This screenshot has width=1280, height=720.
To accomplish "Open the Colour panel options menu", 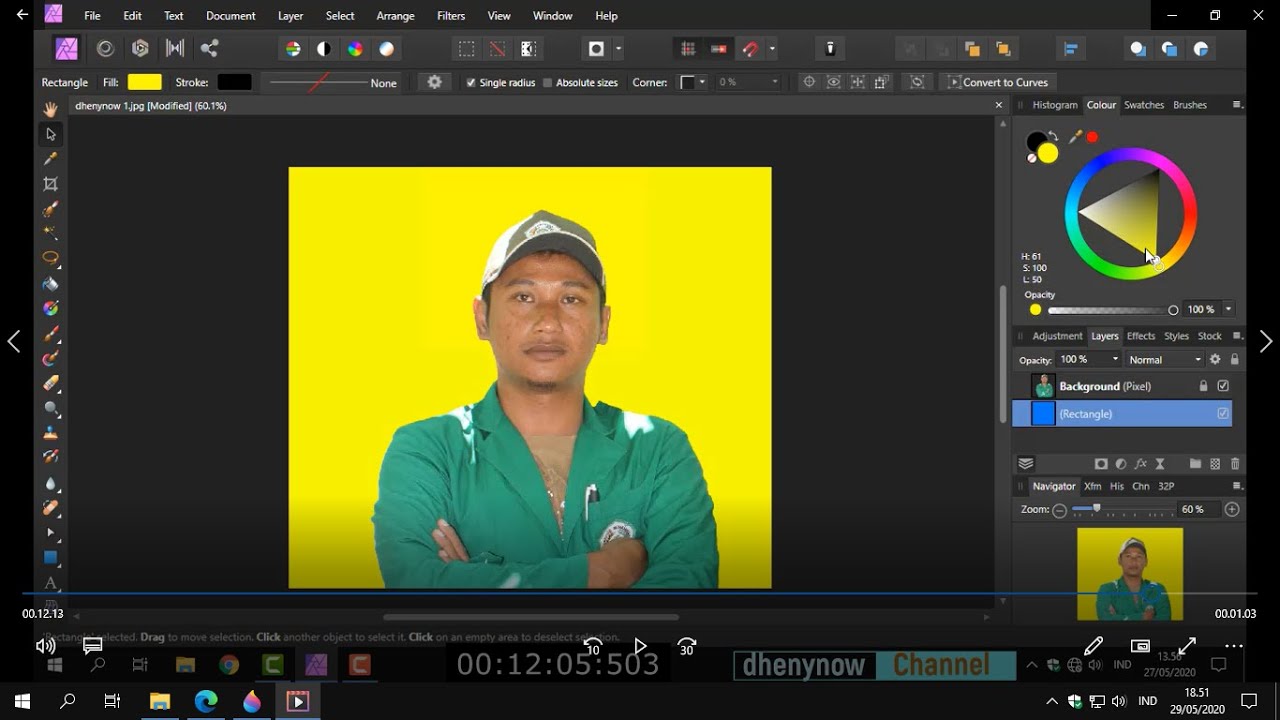I will pyautogui.click(x=1237, y=105).
